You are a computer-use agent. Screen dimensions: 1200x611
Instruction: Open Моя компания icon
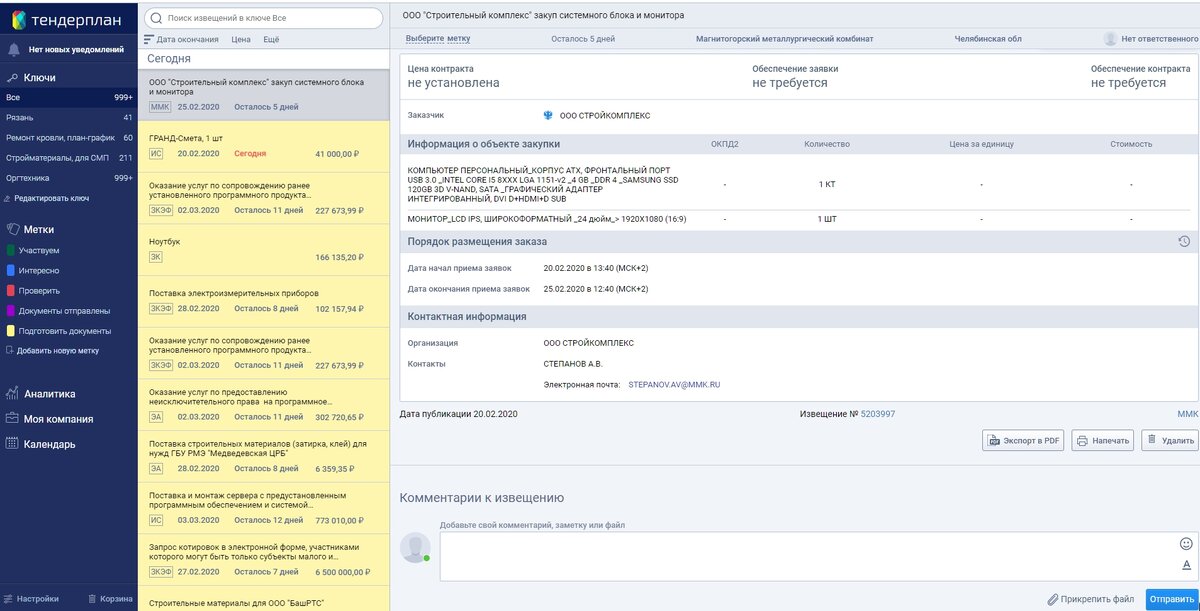pos(13,419)
